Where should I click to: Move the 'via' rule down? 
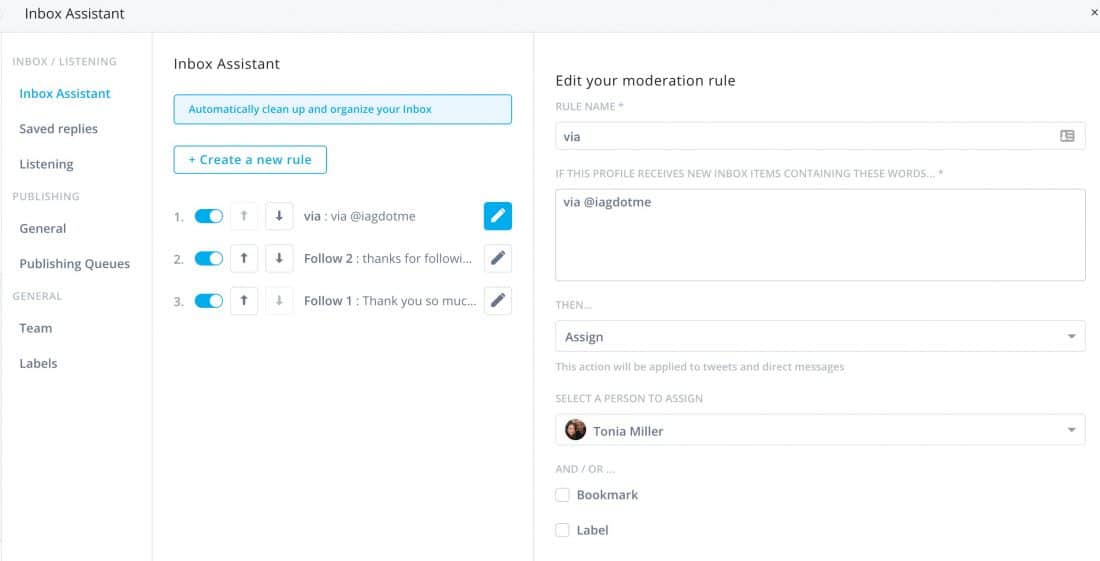click(x=279, y=216)
